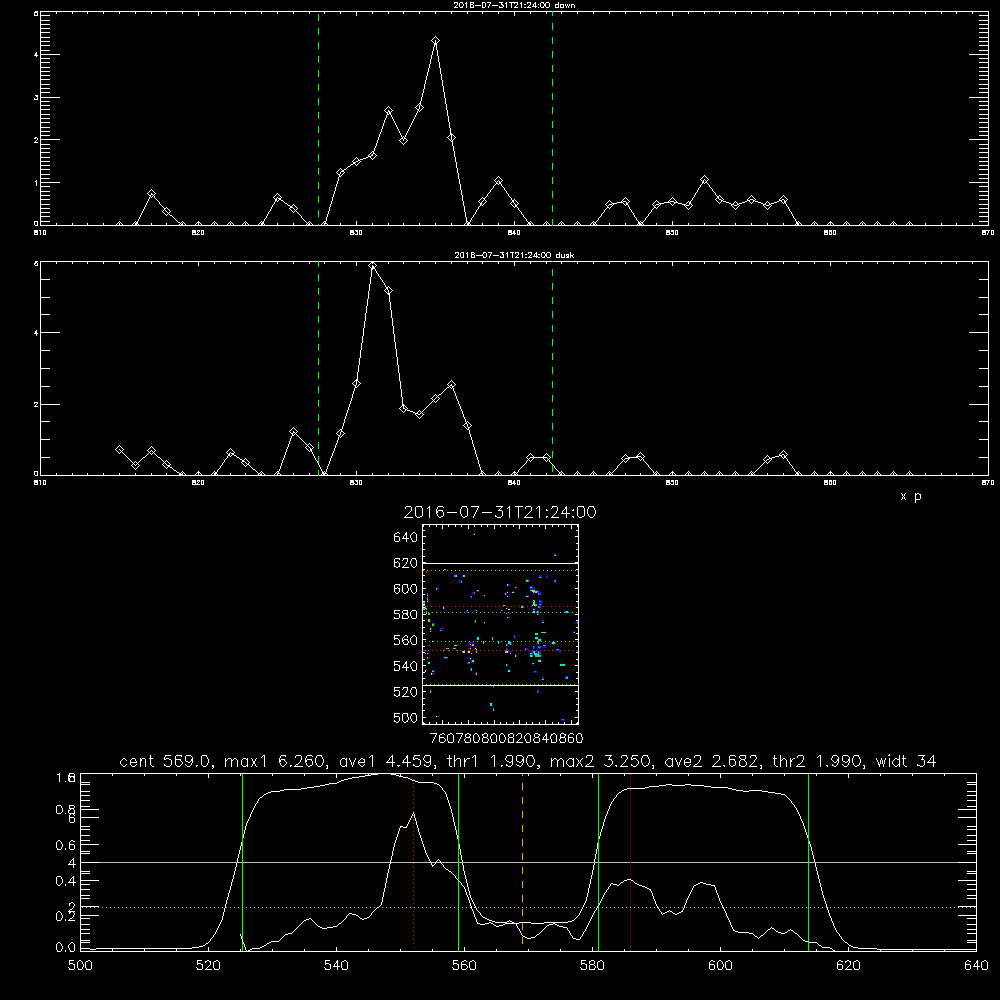This screenshot has height=1000, width=1000.
Task: Click the red dotted line near 586 in bottom plot
Action: [x=631, y=861]
